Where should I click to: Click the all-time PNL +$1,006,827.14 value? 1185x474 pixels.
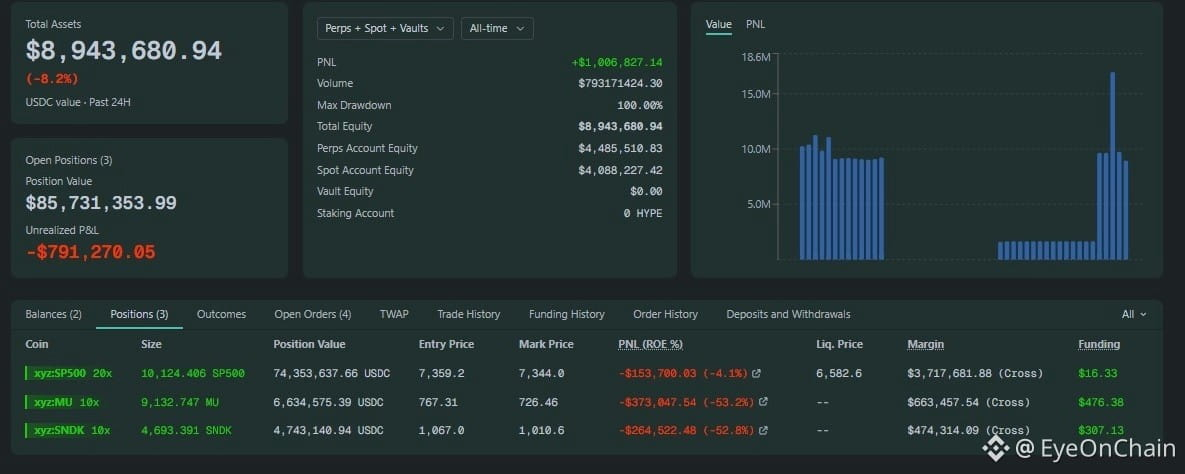tap(617, 62)
